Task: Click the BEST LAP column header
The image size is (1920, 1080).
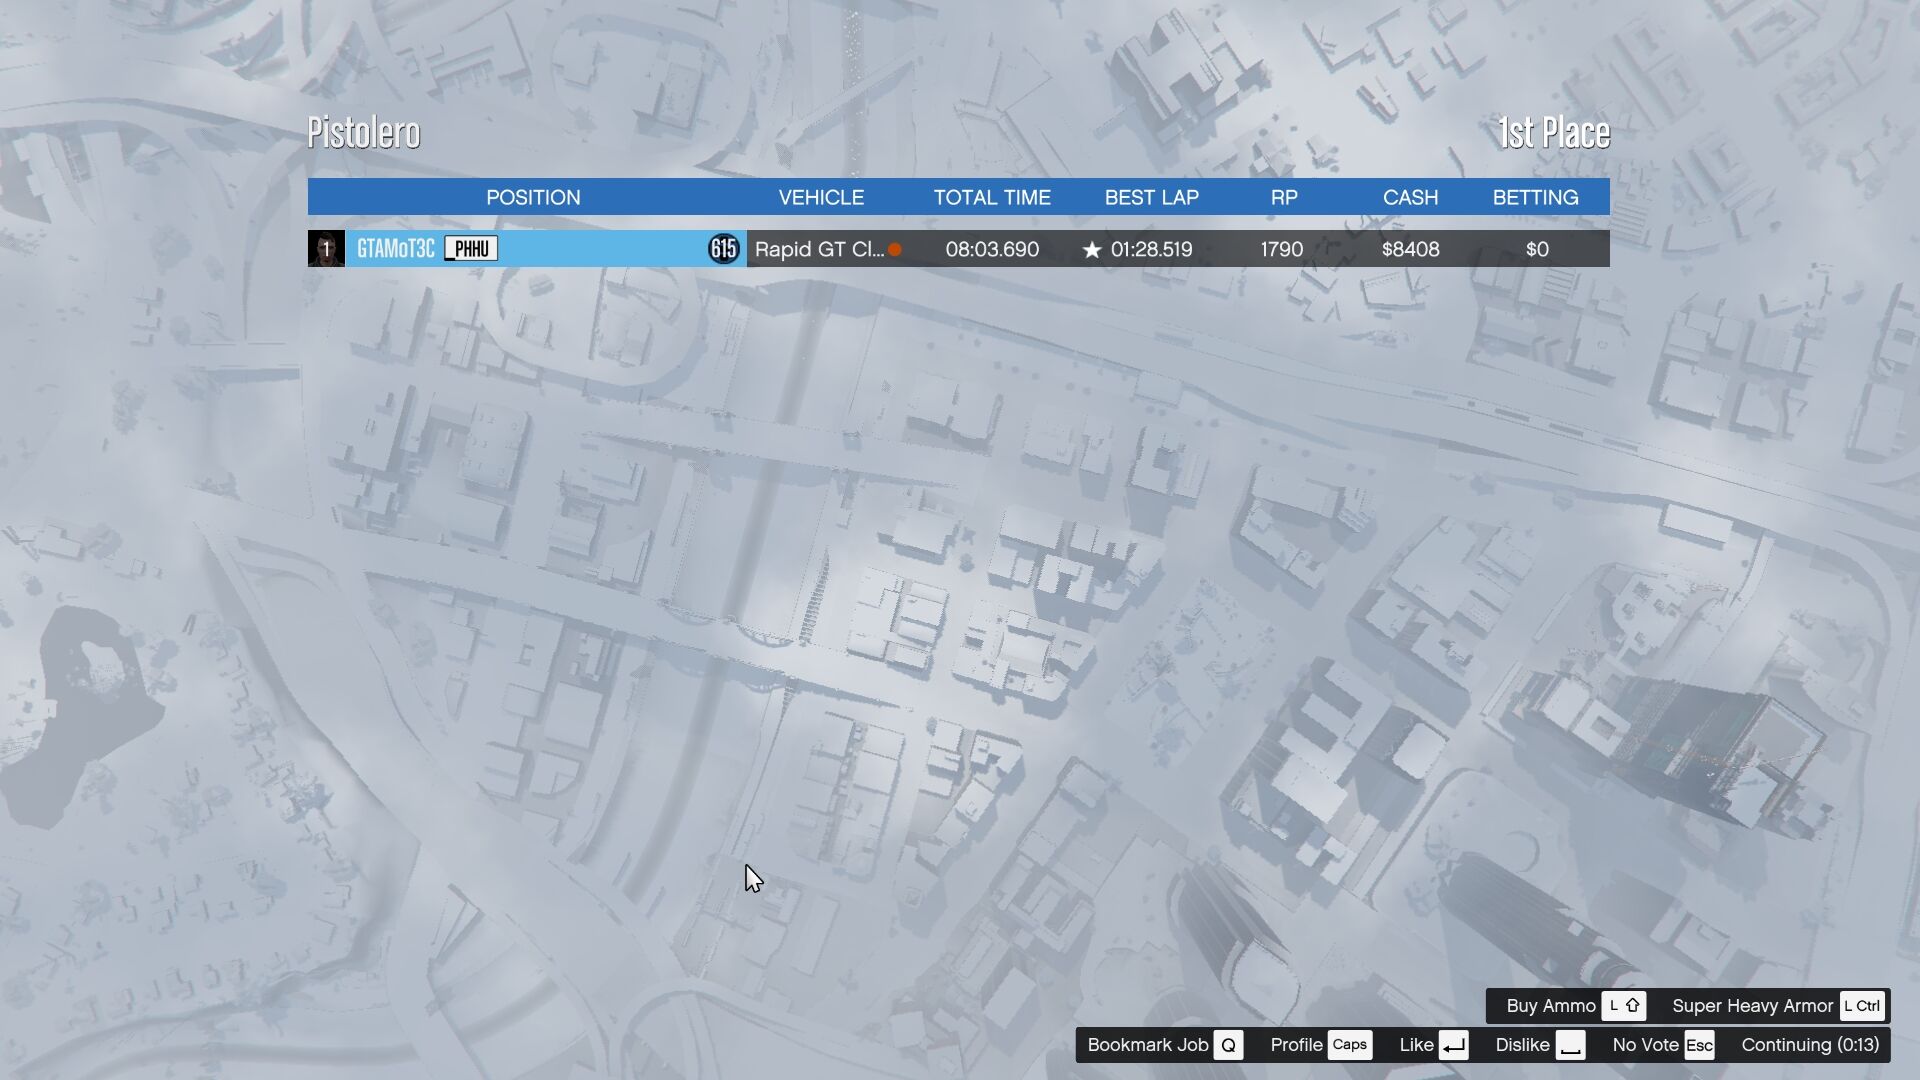Action: [x=1151, y=197]
